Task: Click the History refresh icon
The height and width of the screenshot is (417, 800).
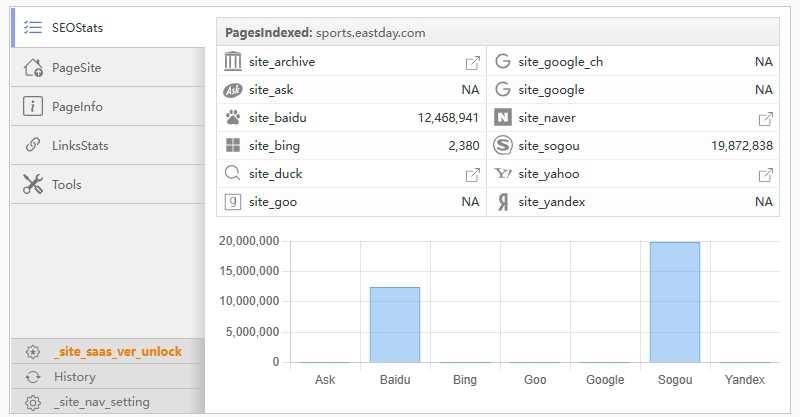Action: [x=33, y=377]
